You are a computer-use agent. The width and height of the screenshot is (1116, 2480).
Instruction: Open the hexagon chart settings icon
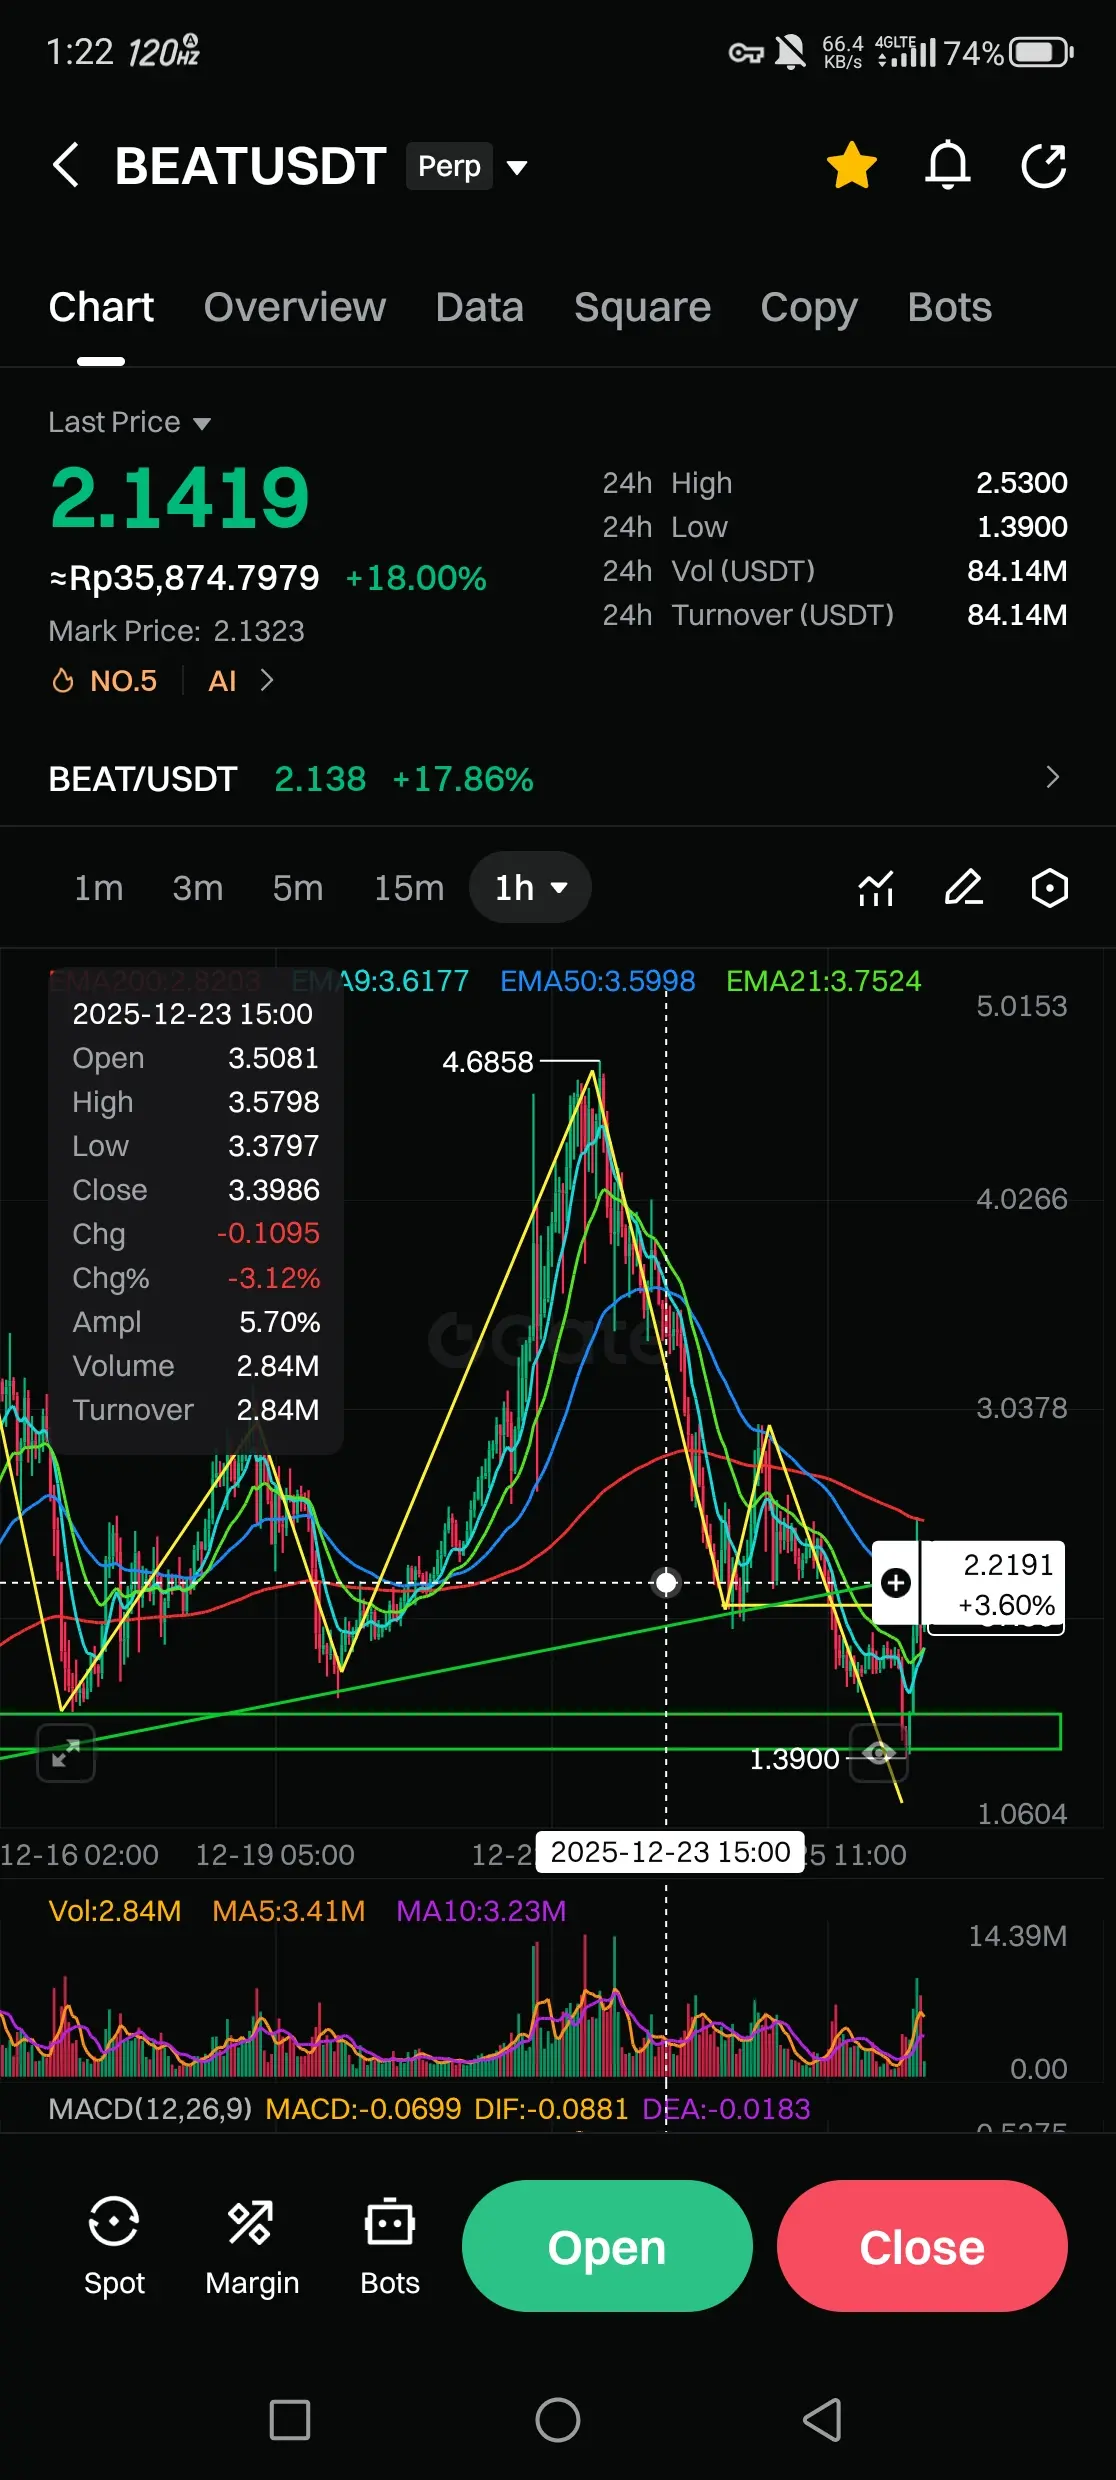click(1050, 888)
